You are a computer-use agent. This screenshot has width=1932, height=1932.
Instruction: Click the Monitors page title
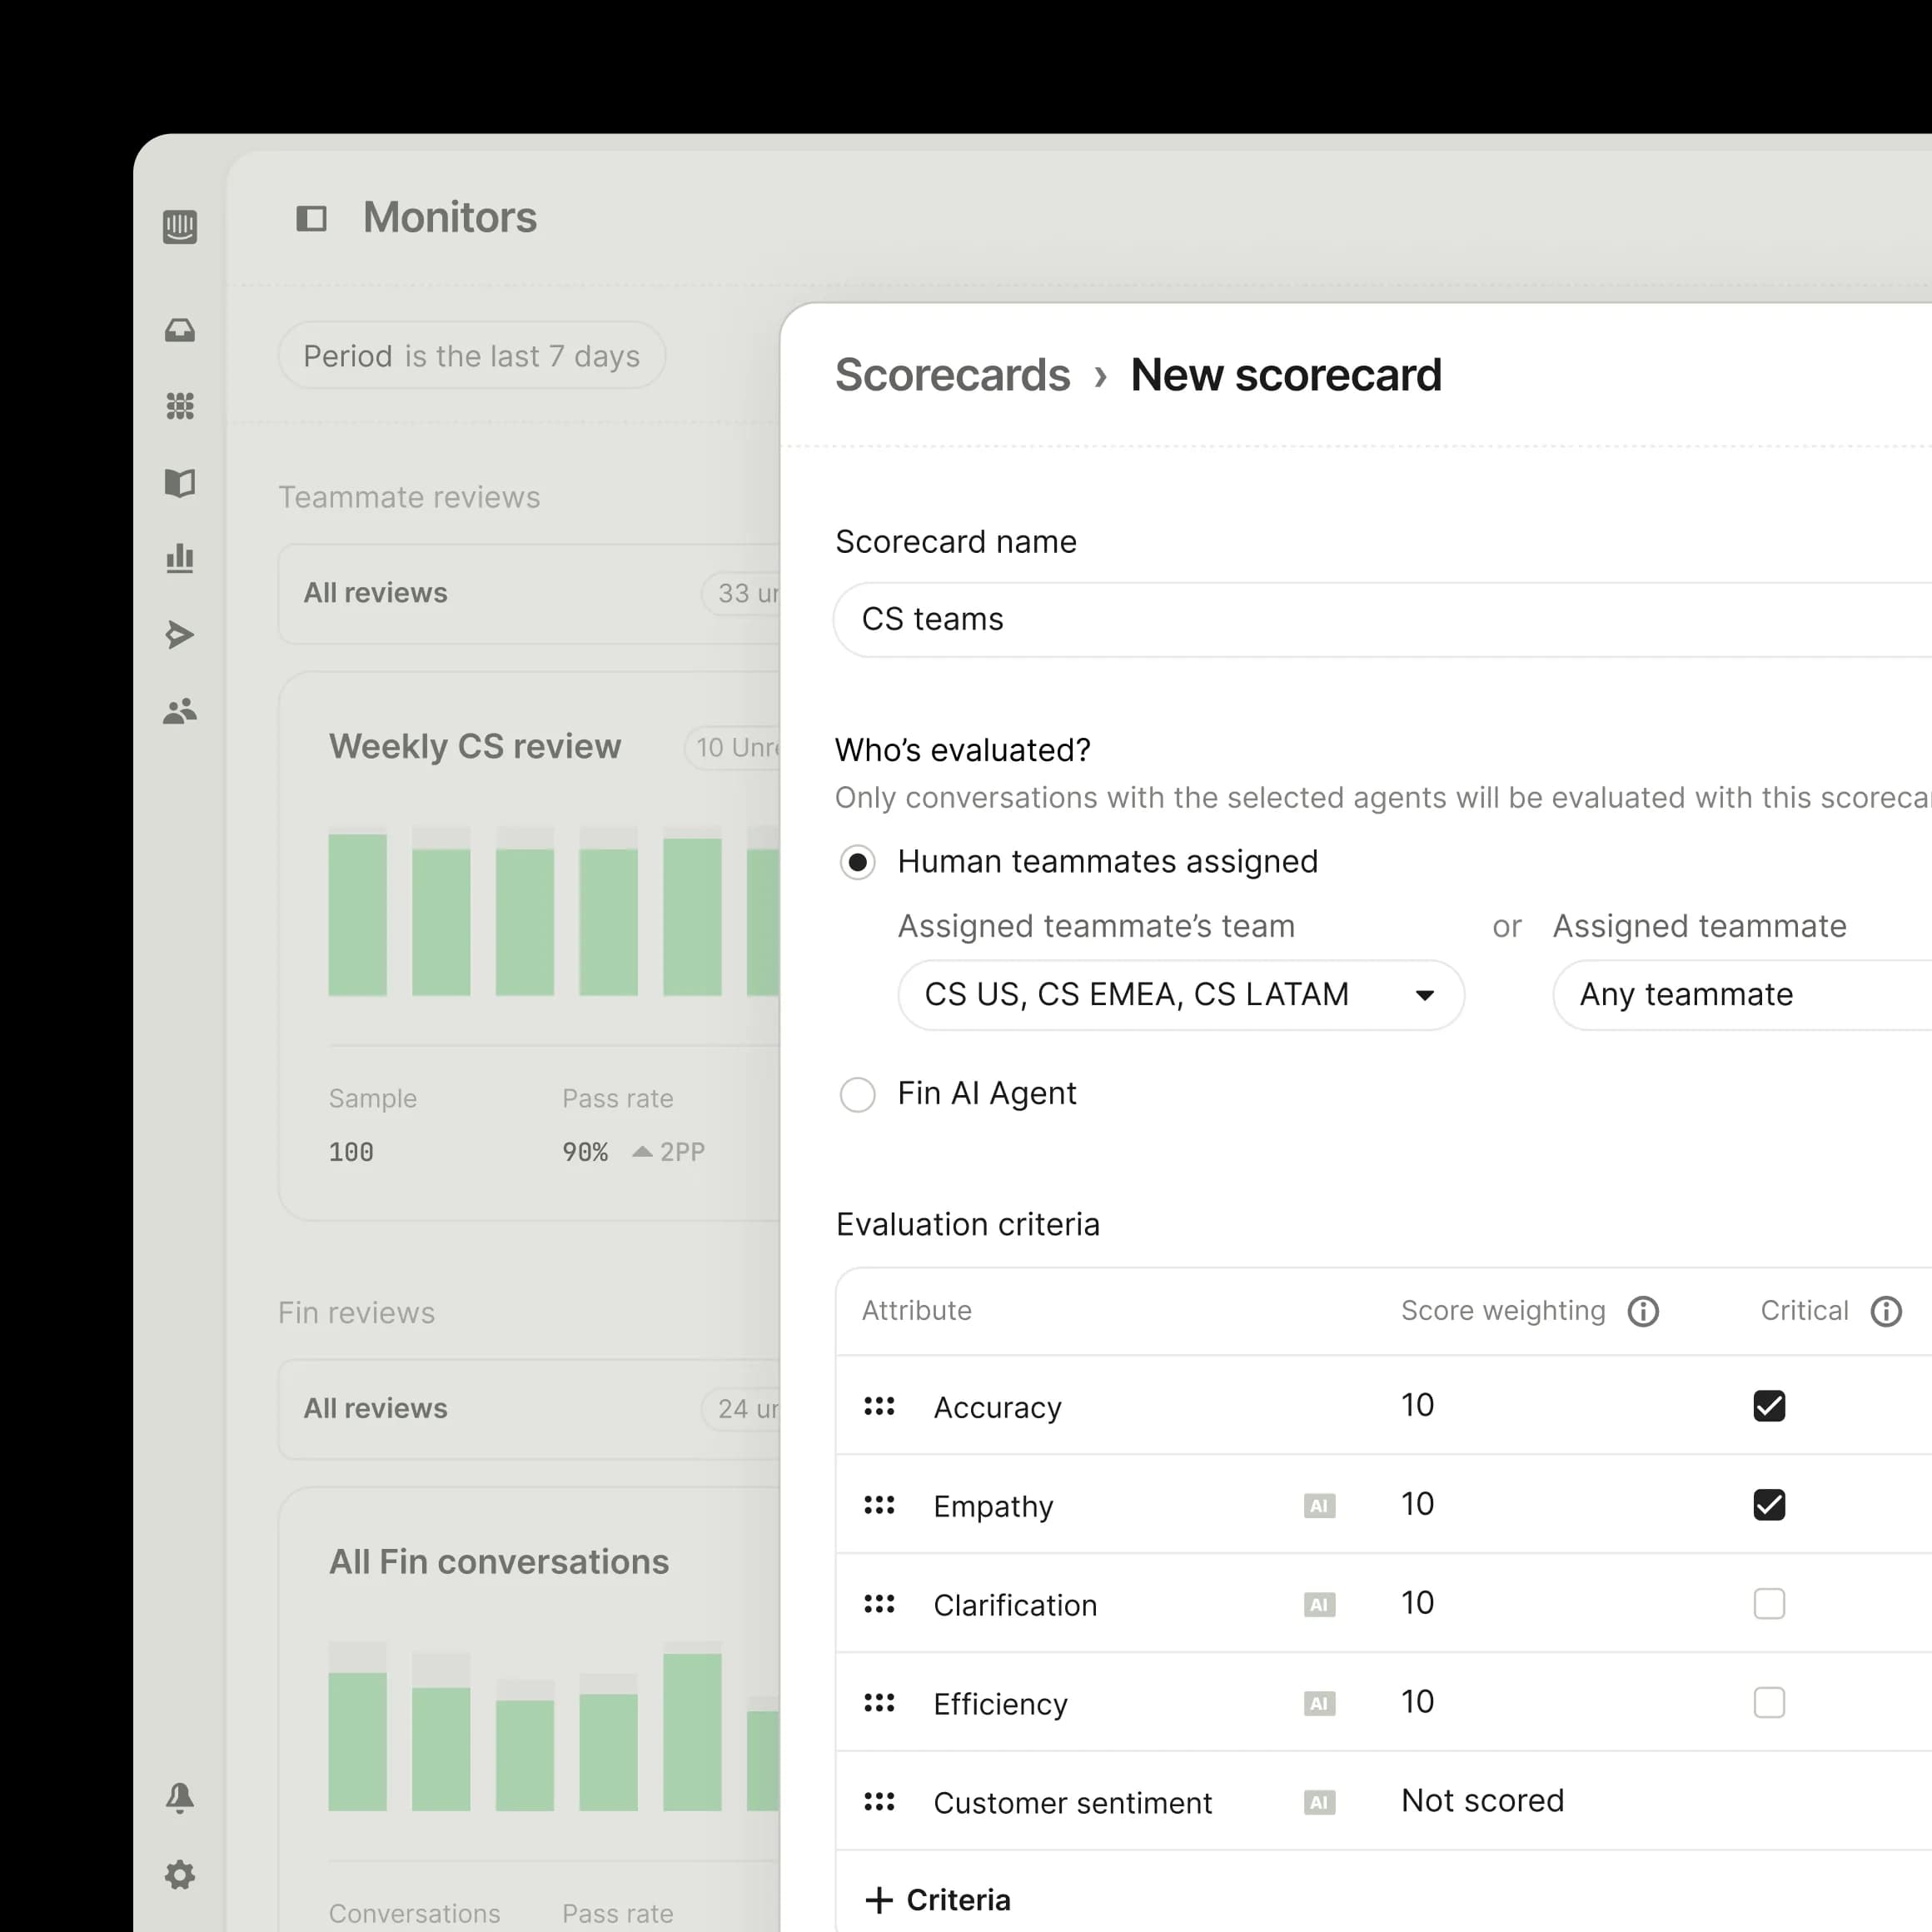click(450, 218)
